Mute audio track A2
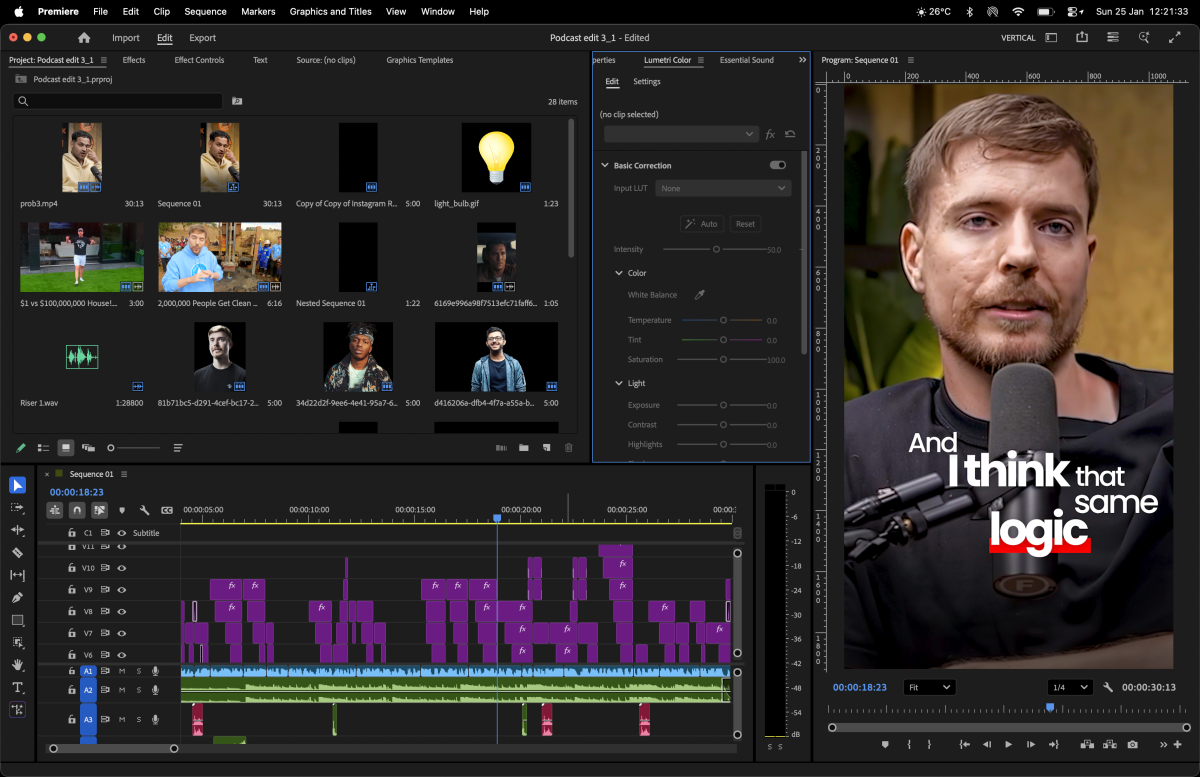This screenshot has width=1200, height=777. pyautogui.click(x=122, y=690)
